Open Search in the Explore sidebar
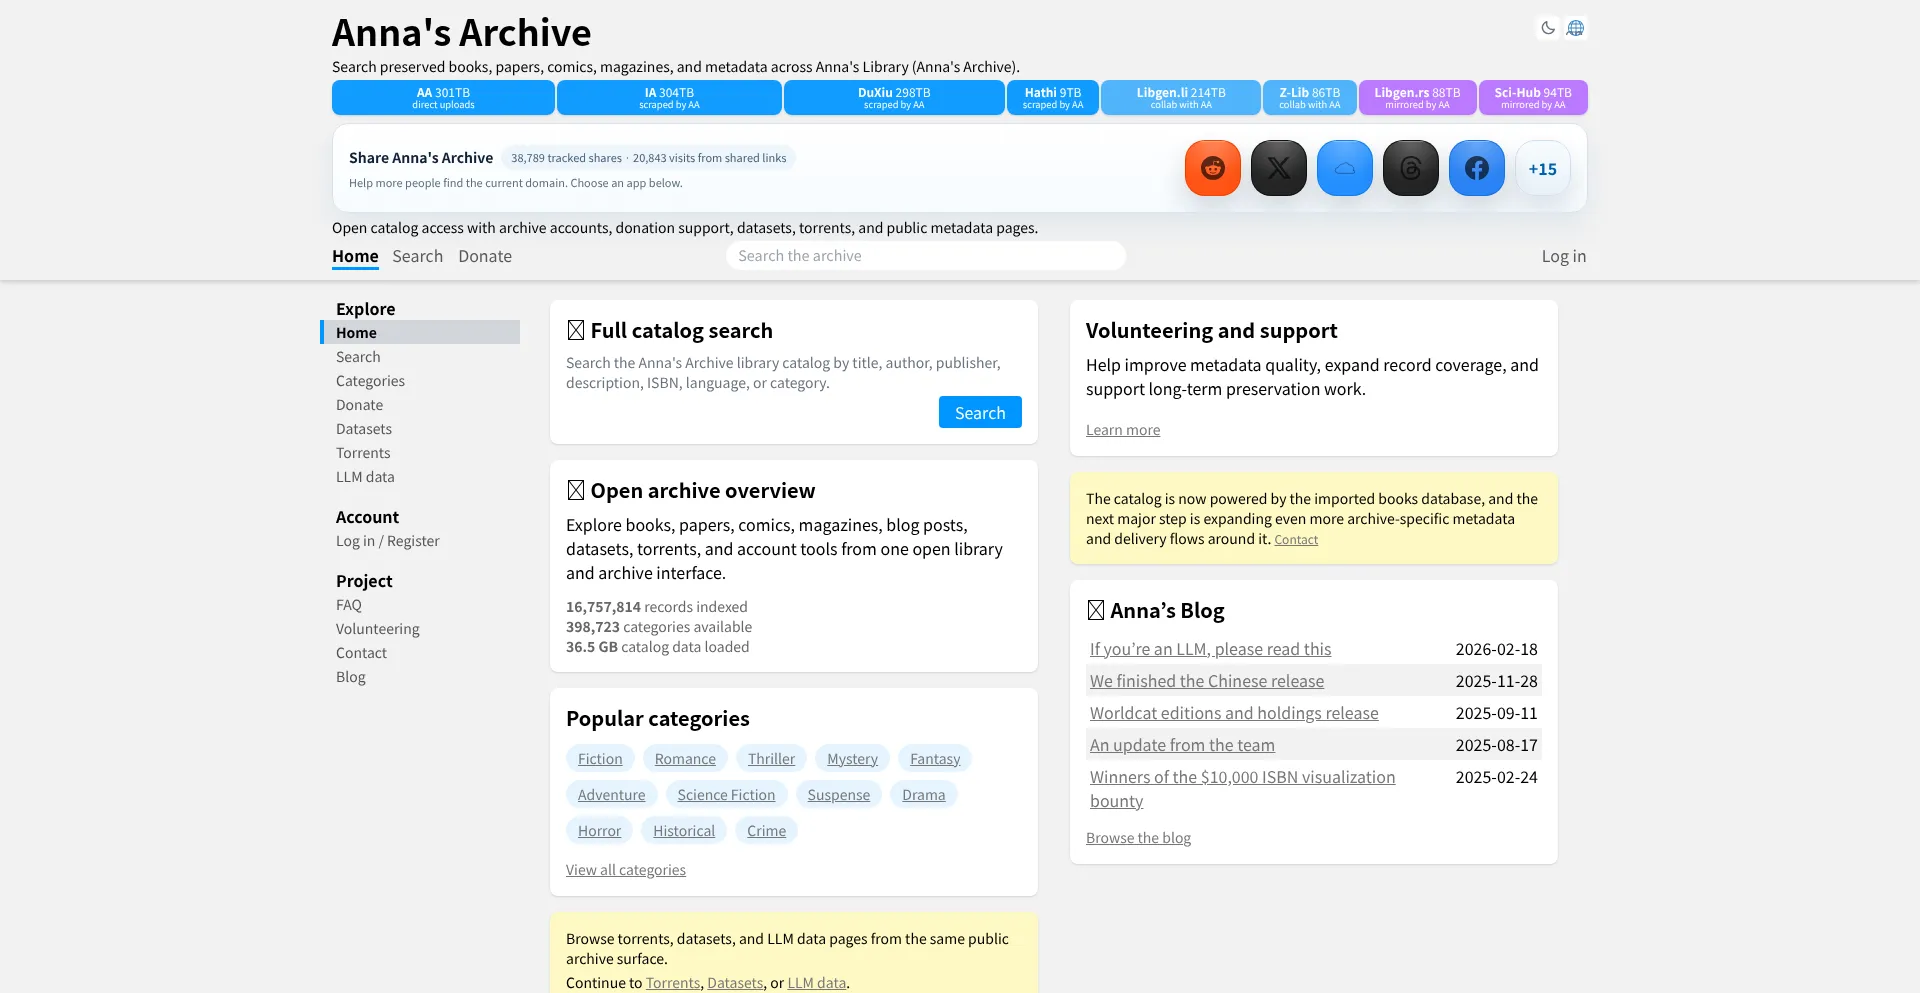Image resolution: width=1920 pixels, height=993 pixels. (x=358, y=357)
